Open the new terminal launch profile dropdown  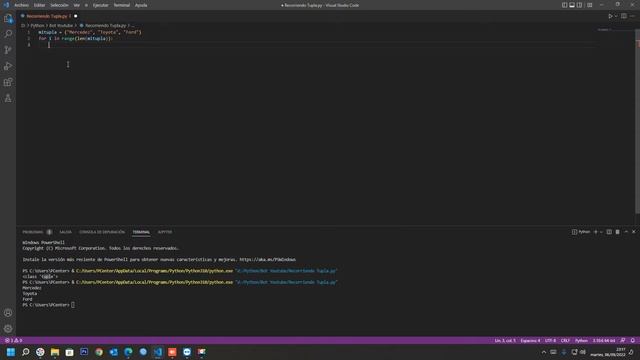click(601, 232)
